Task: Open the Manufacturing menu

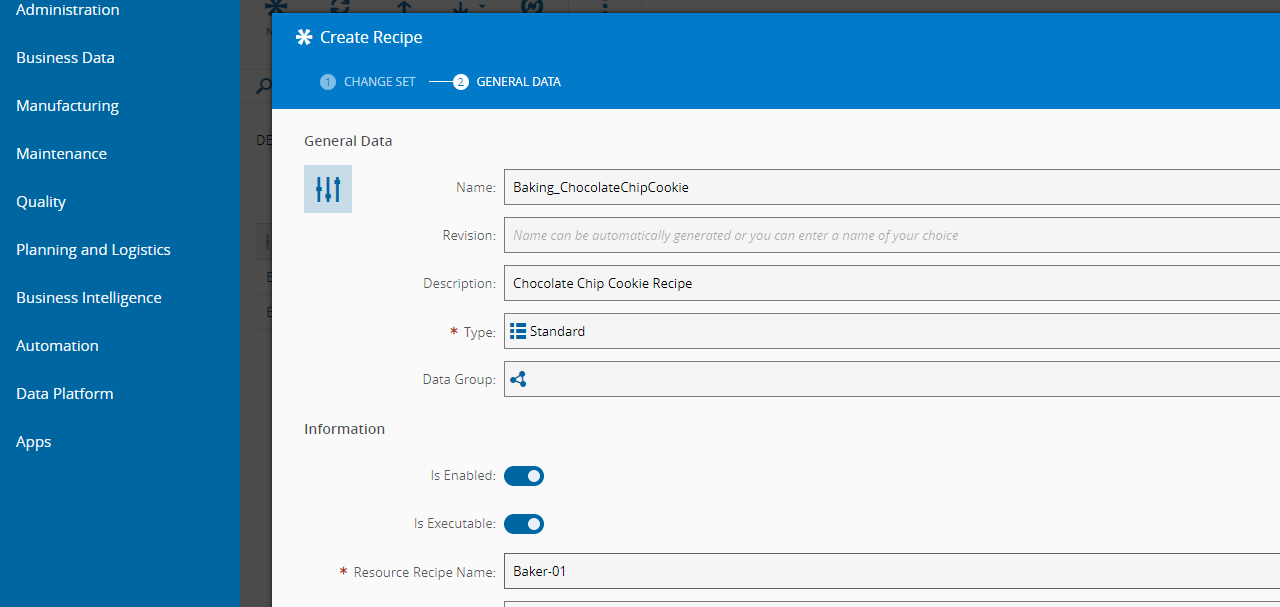Action: [67, 106]
